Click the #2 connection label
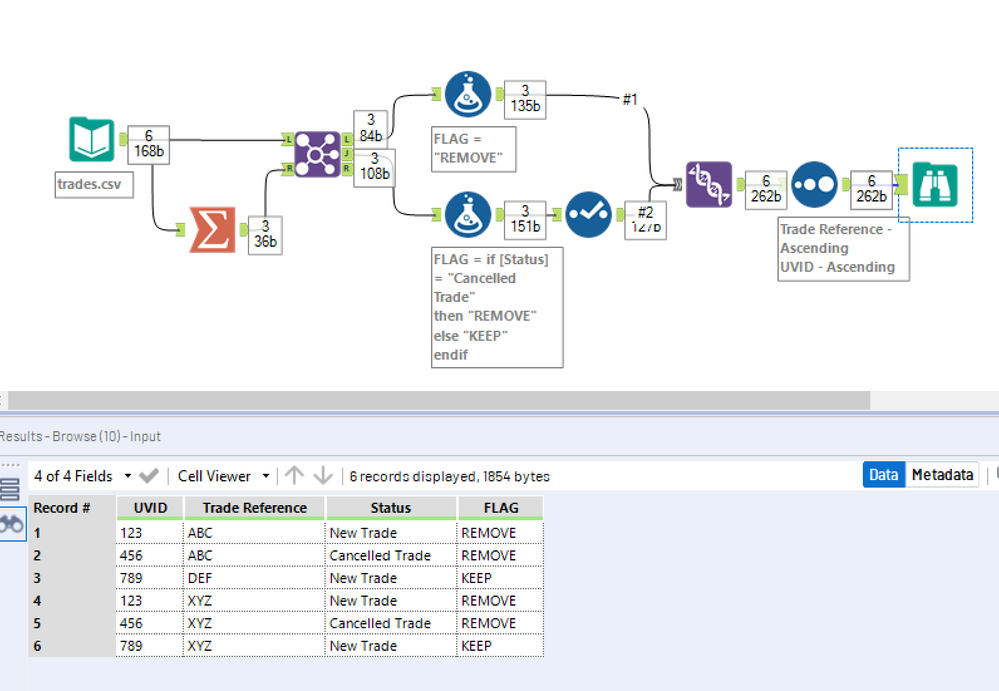This screenshot has height=691, width=999. point(645,212)
